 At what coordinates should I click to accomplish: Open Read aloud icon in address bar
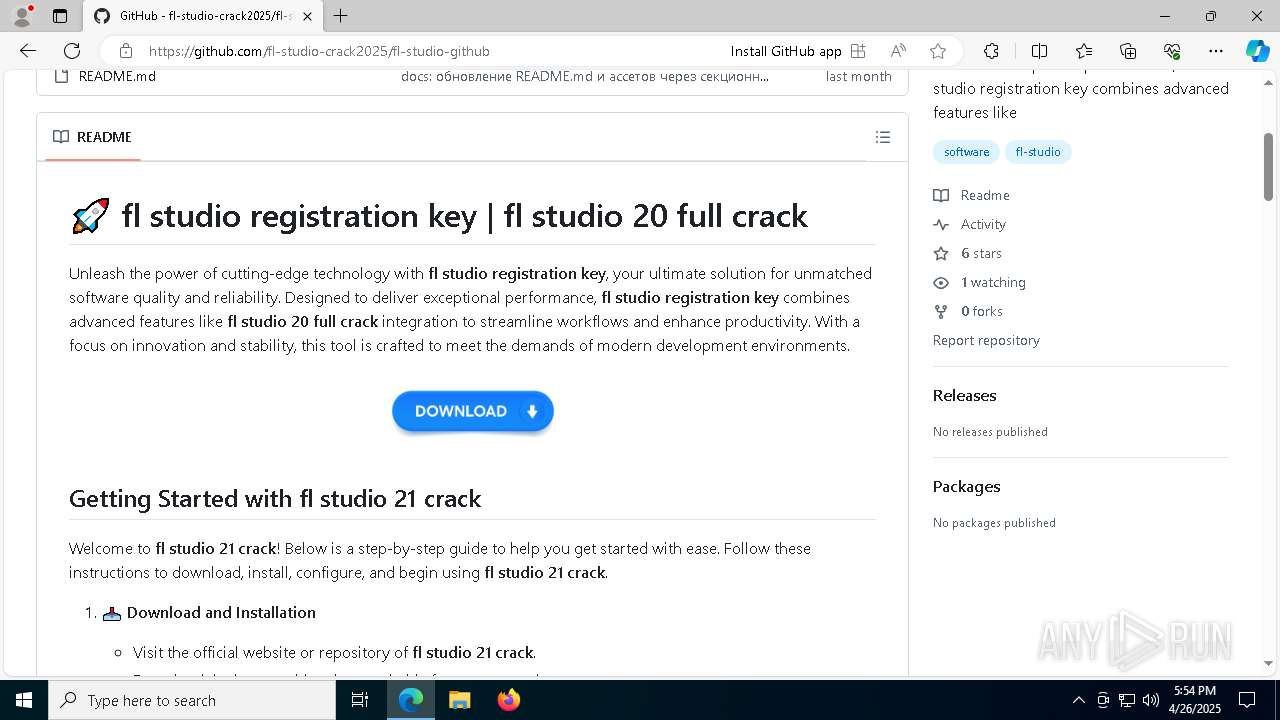click(x=898, y=51)
